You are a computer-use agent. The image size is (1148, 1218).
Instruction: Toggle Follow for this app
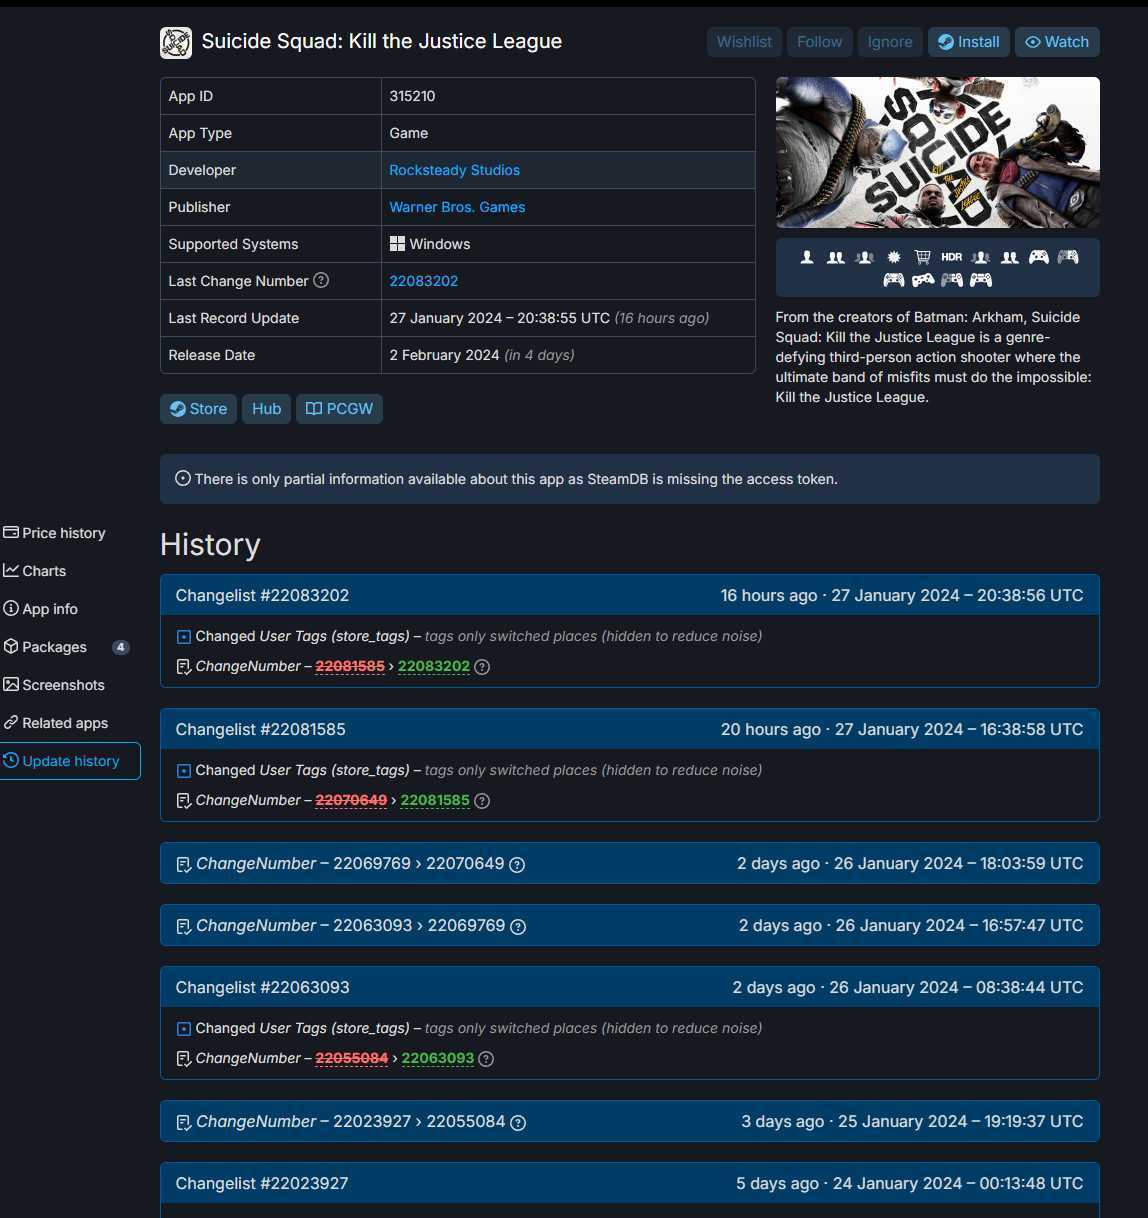point(819,42)
